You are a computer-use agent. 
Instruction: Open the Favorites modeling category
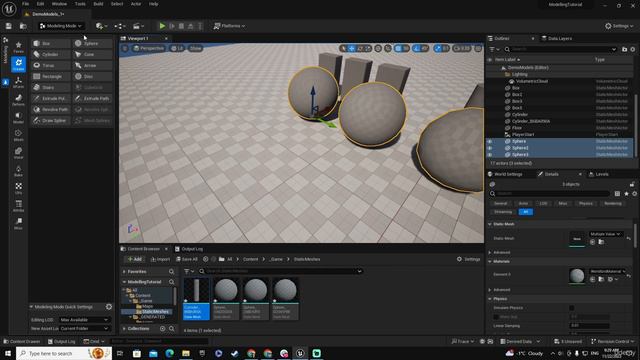[18, 47]
